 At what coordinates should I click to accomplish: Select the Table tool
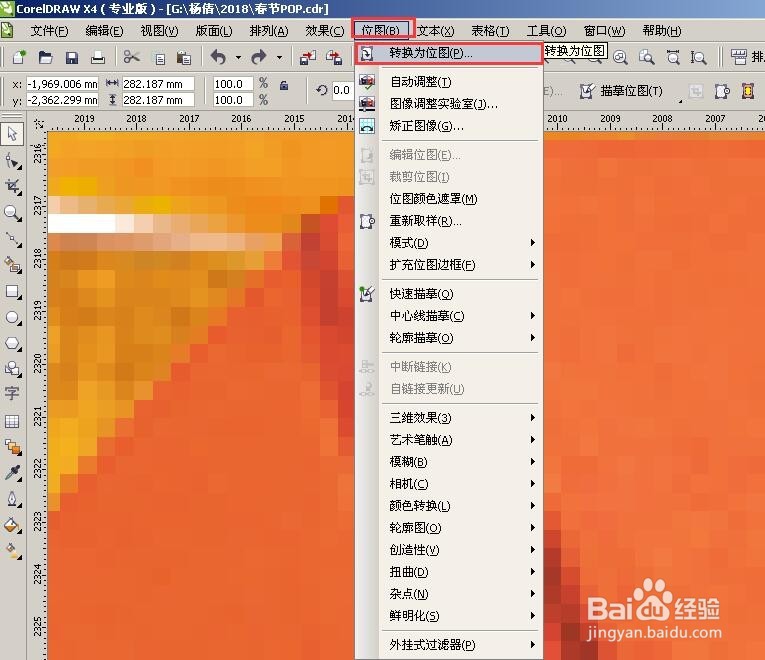(12, 421)
